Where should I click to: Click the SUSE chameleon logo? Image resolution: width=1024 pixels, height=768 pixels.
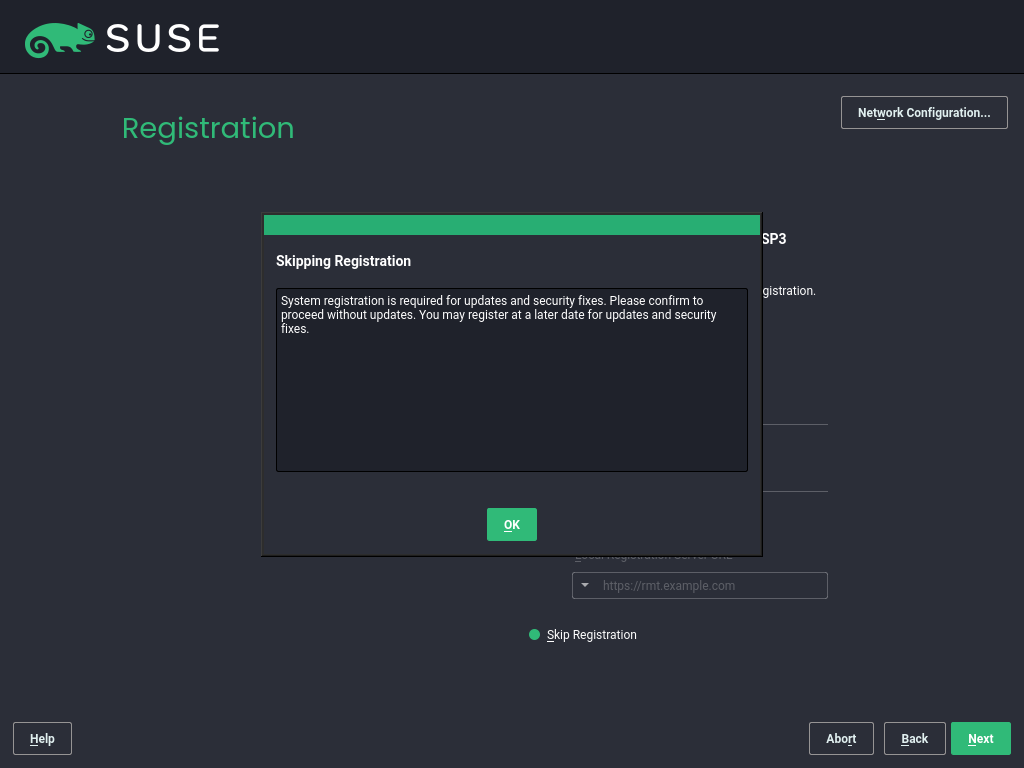(60, 38)
